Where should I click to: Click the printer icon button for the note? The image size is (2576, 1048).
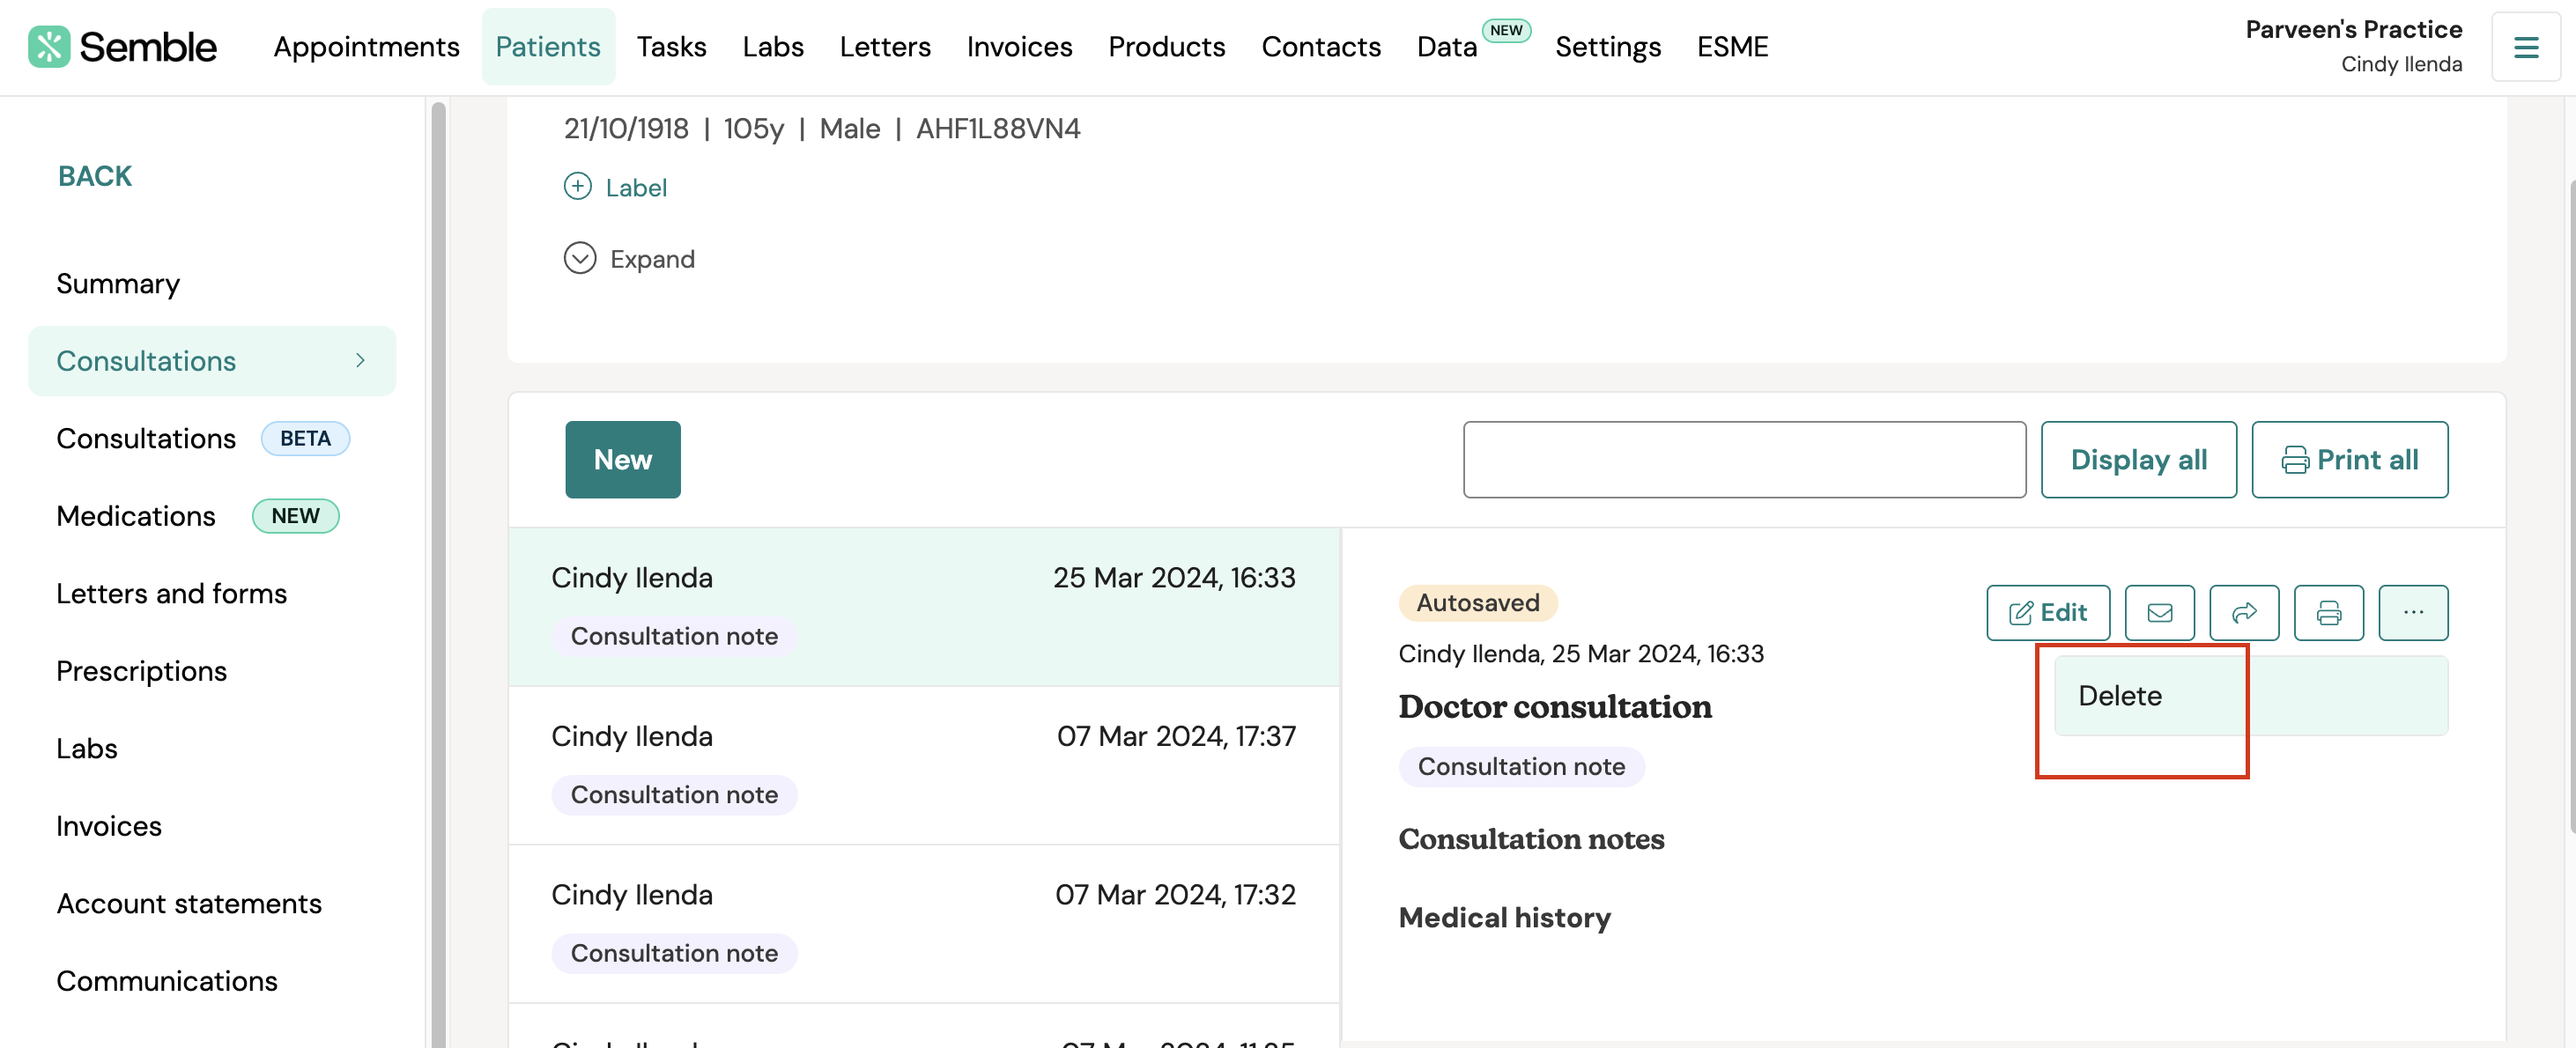point(2328,612)
